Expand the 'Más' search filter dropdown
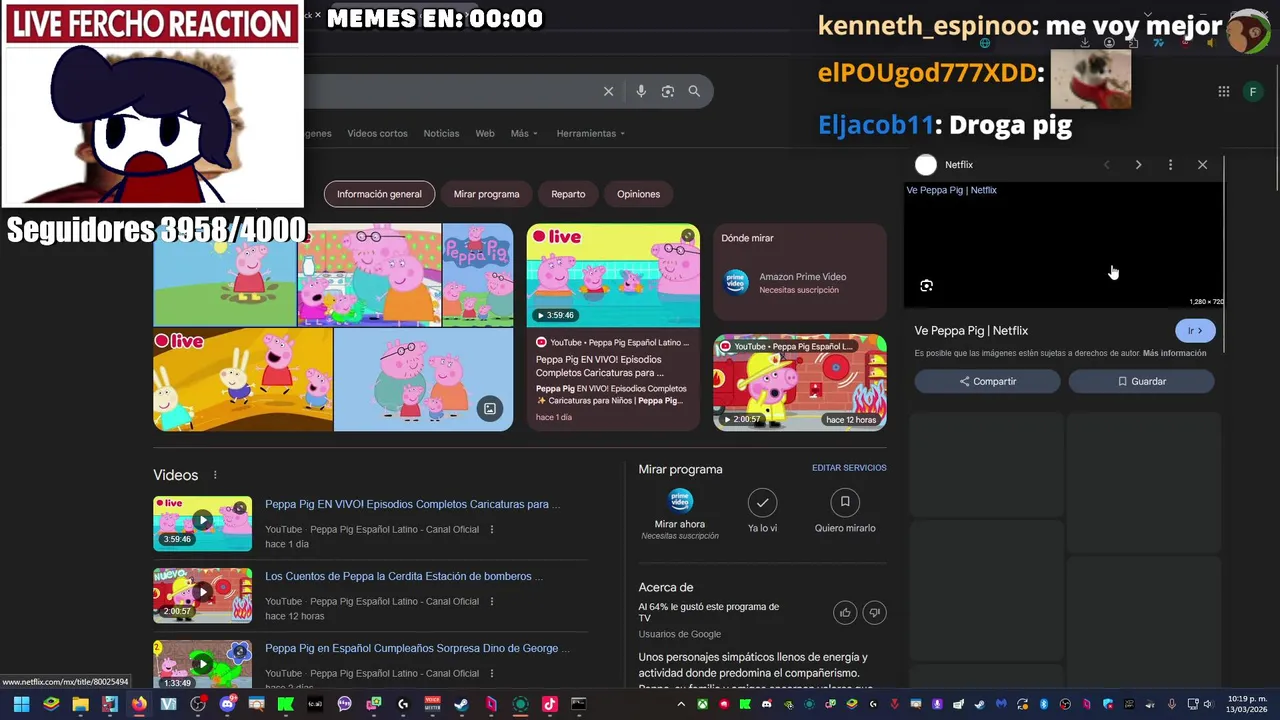The image size is (1280, 720). [x=524, y=133]
